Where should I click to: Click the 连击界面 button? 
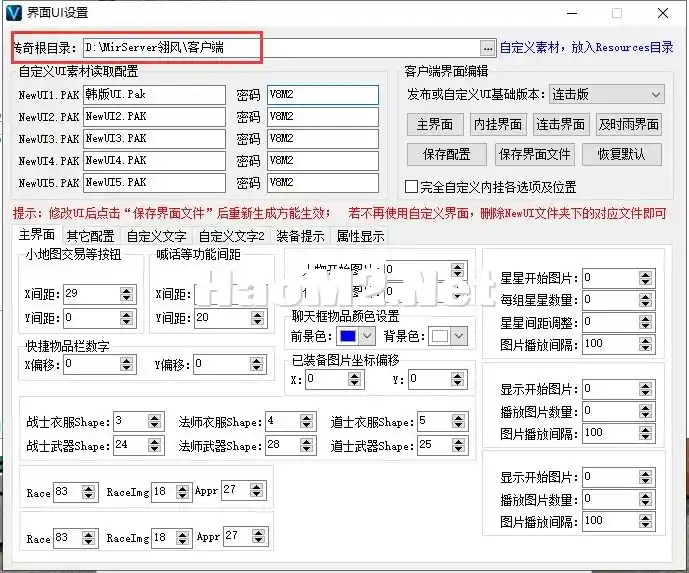coord(561,125)
